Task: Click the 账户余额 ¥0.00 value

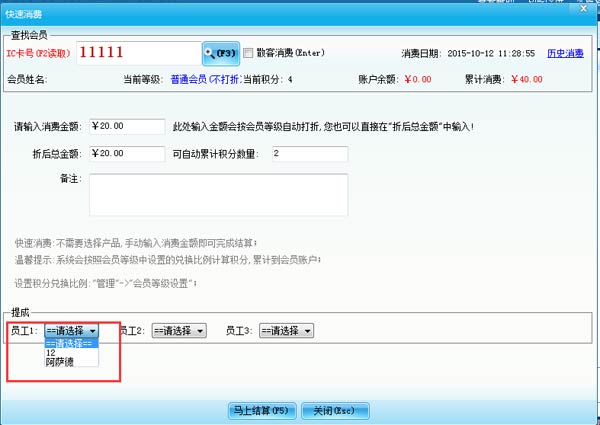Action: (x=418, y=80)
